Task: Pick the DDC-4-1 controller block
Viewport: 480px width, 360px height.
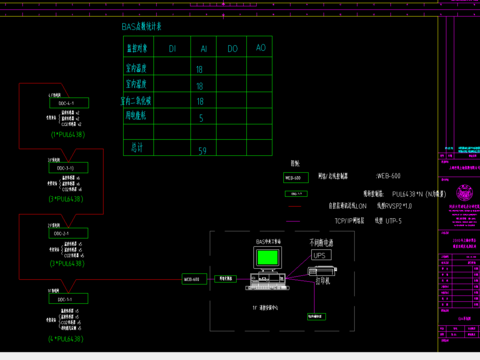Action: pos(69,103)
